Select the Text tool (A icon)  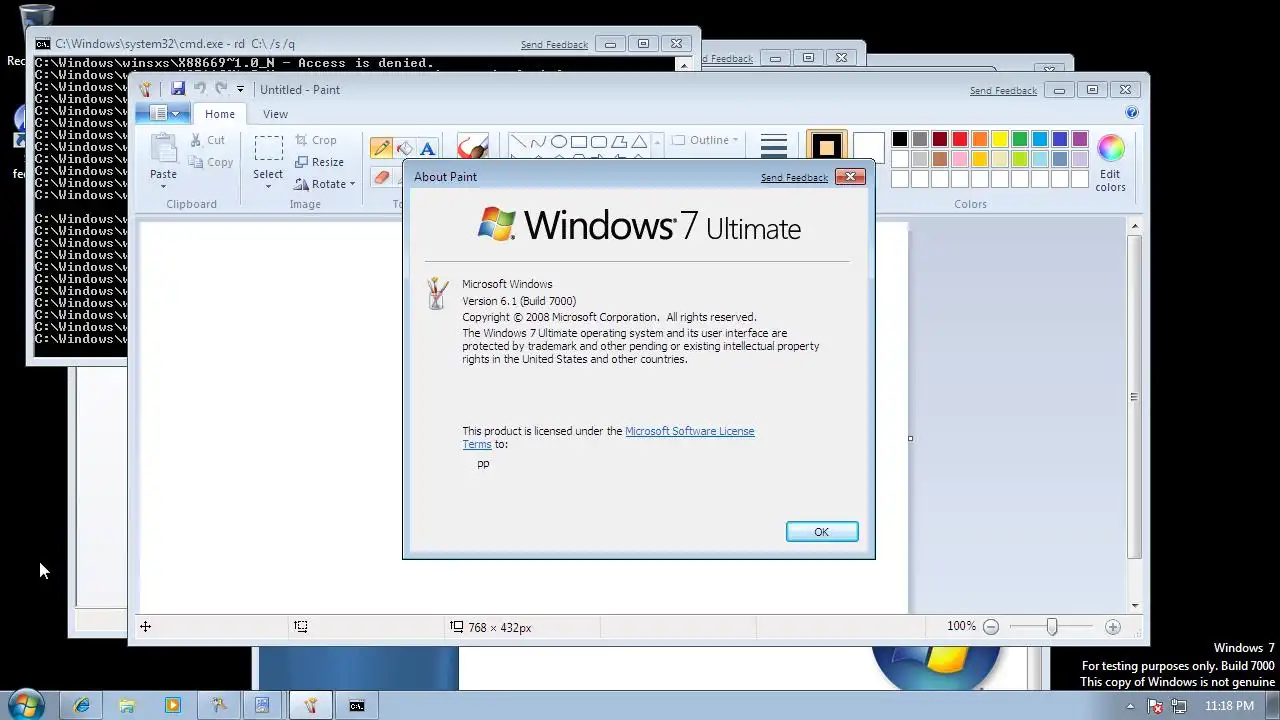[427, 148]
